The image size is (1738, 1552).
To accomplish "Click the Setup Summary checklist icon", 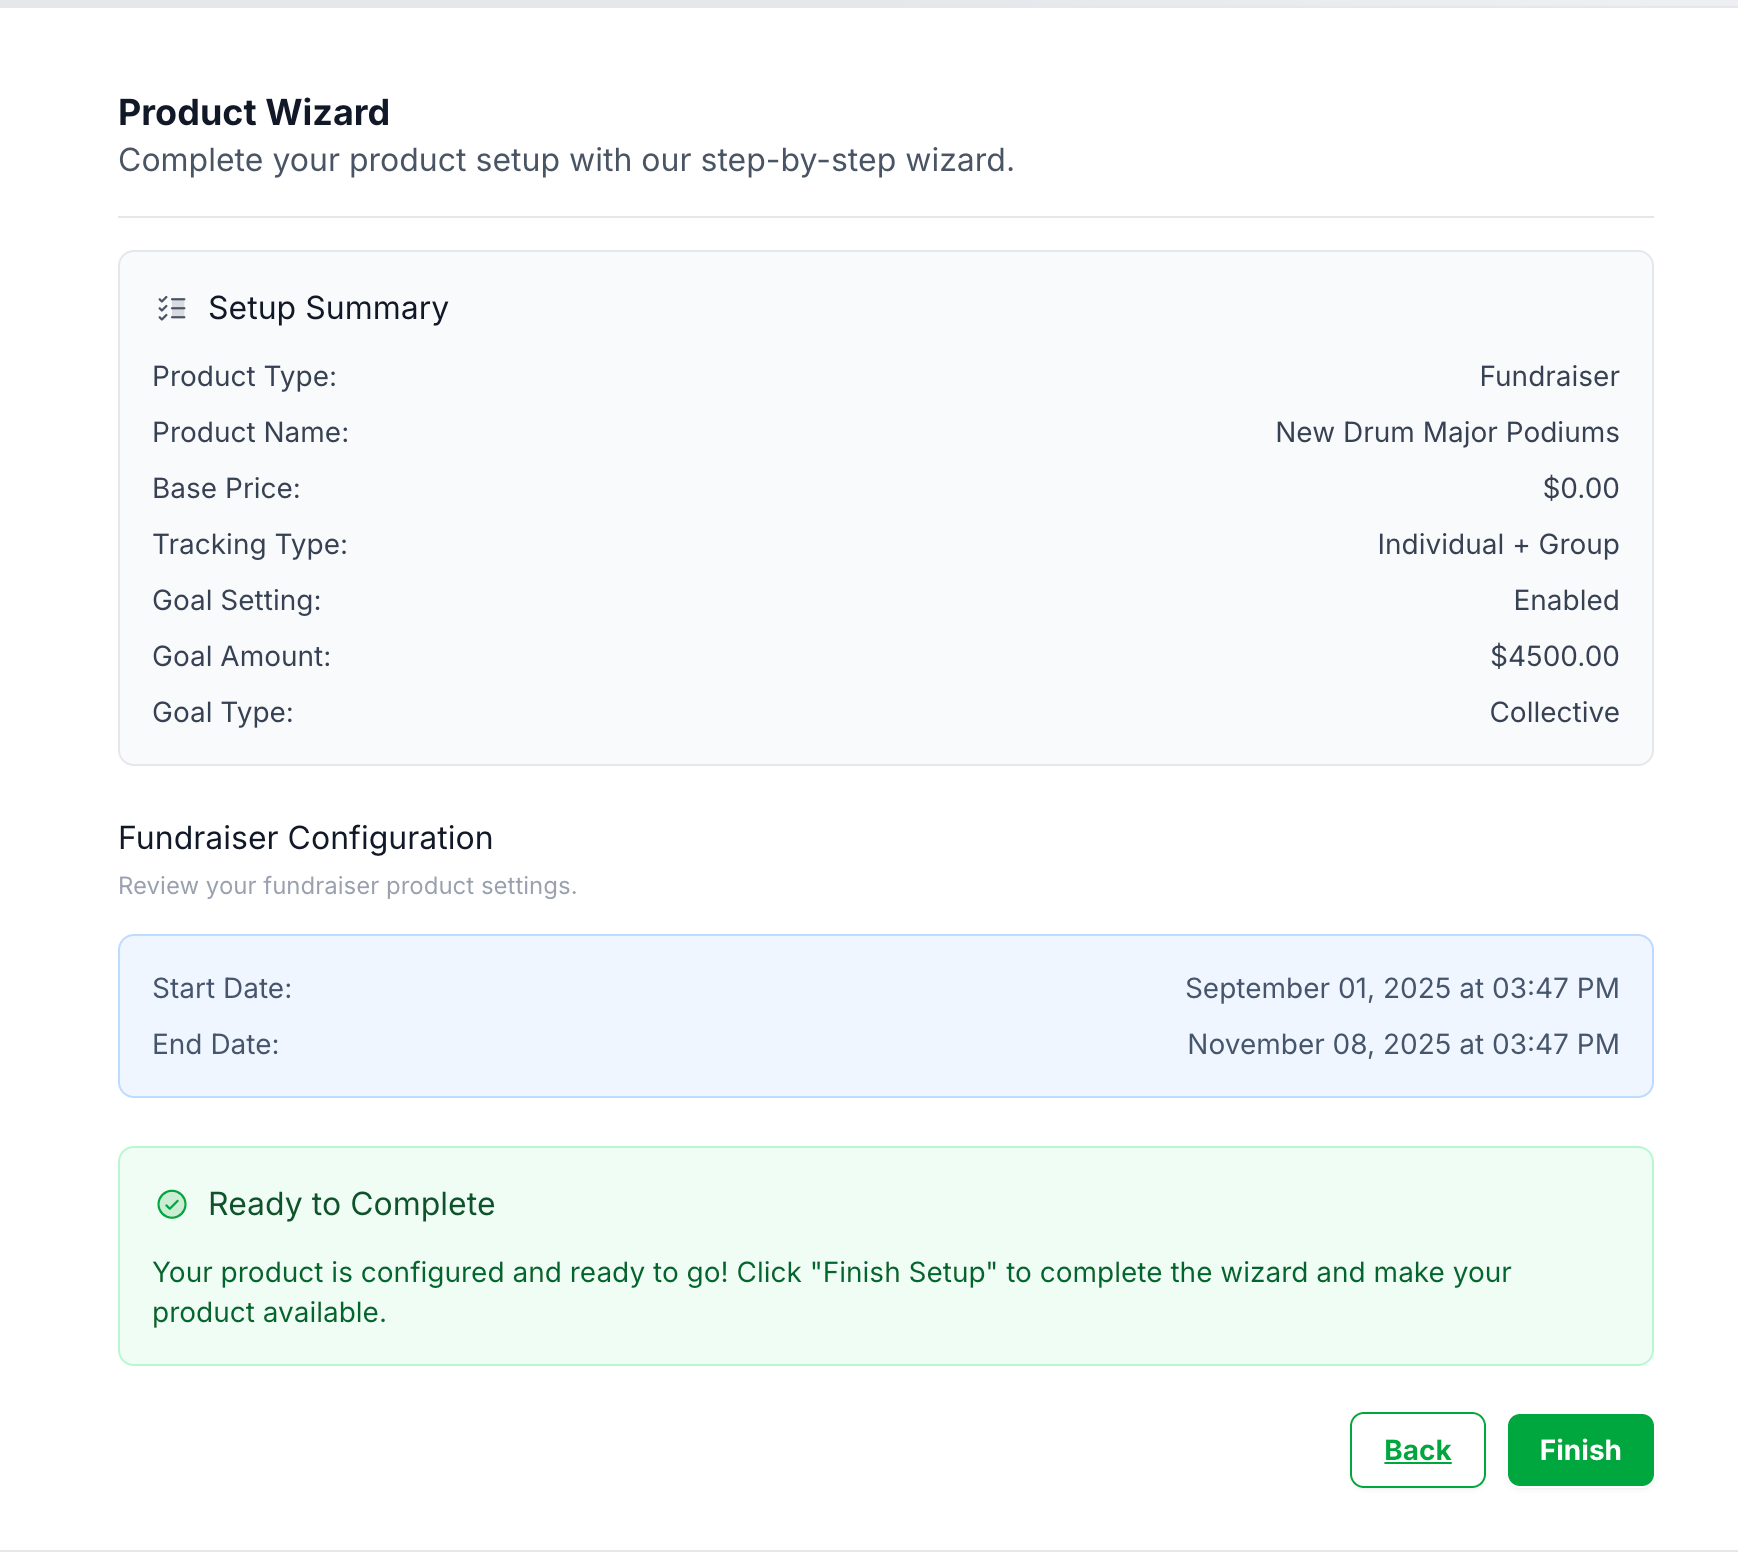I will tap(172, 308).
